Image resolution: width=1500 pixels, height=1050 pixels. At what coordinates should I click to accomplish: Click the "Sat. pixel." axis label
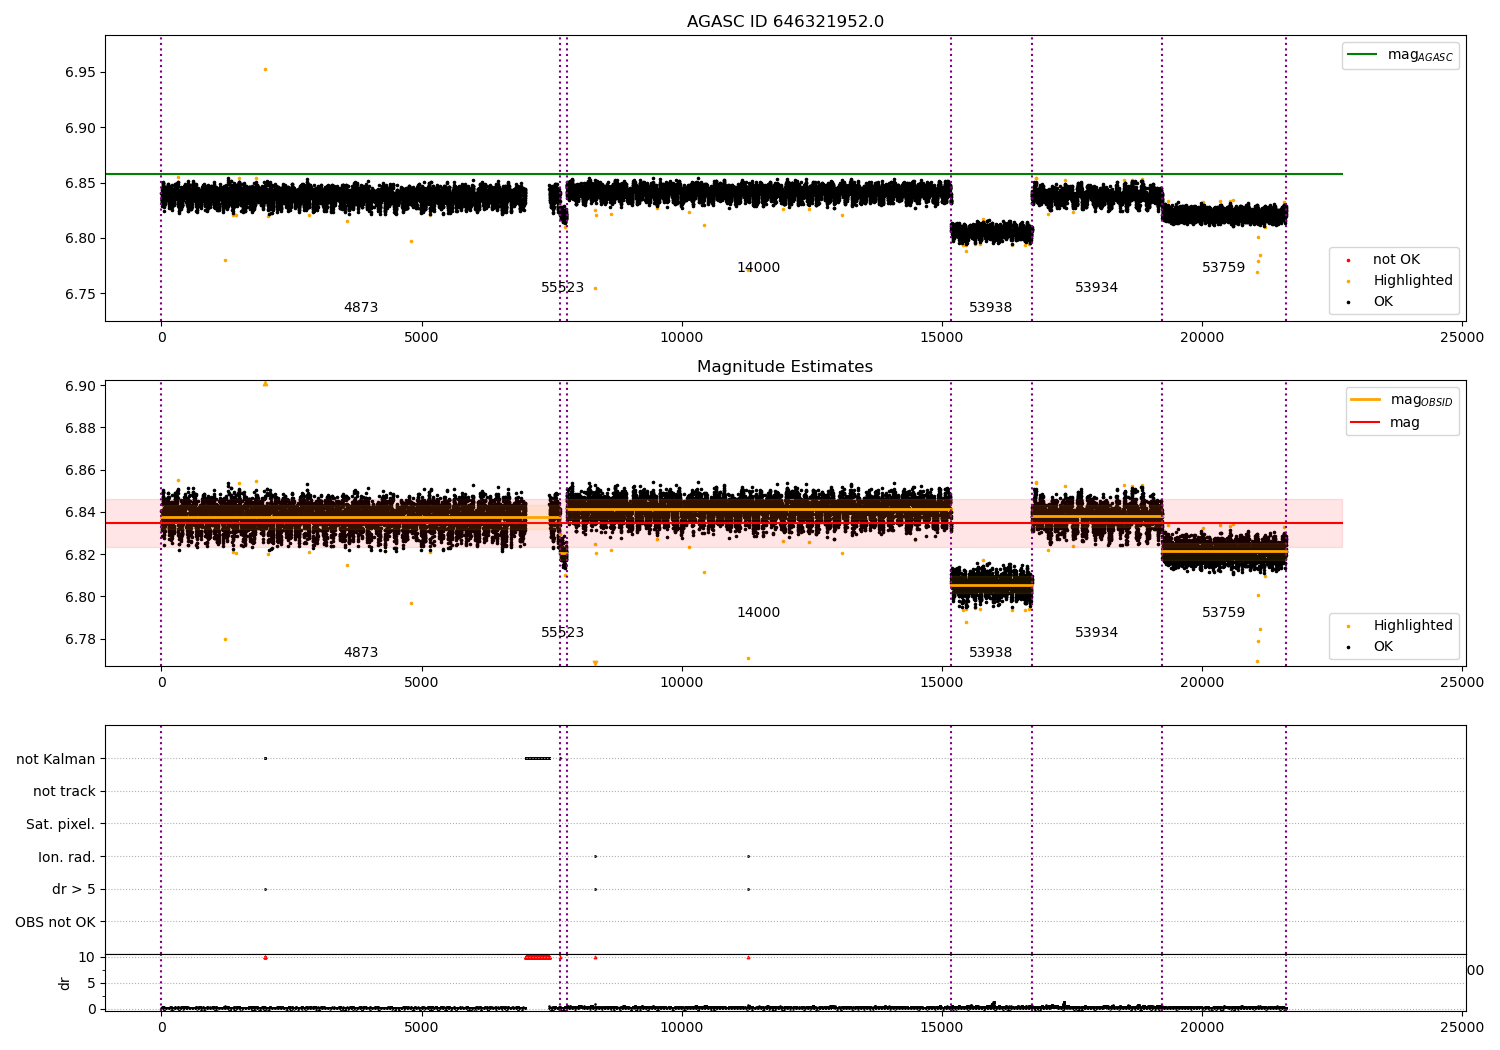click(61, 825)
